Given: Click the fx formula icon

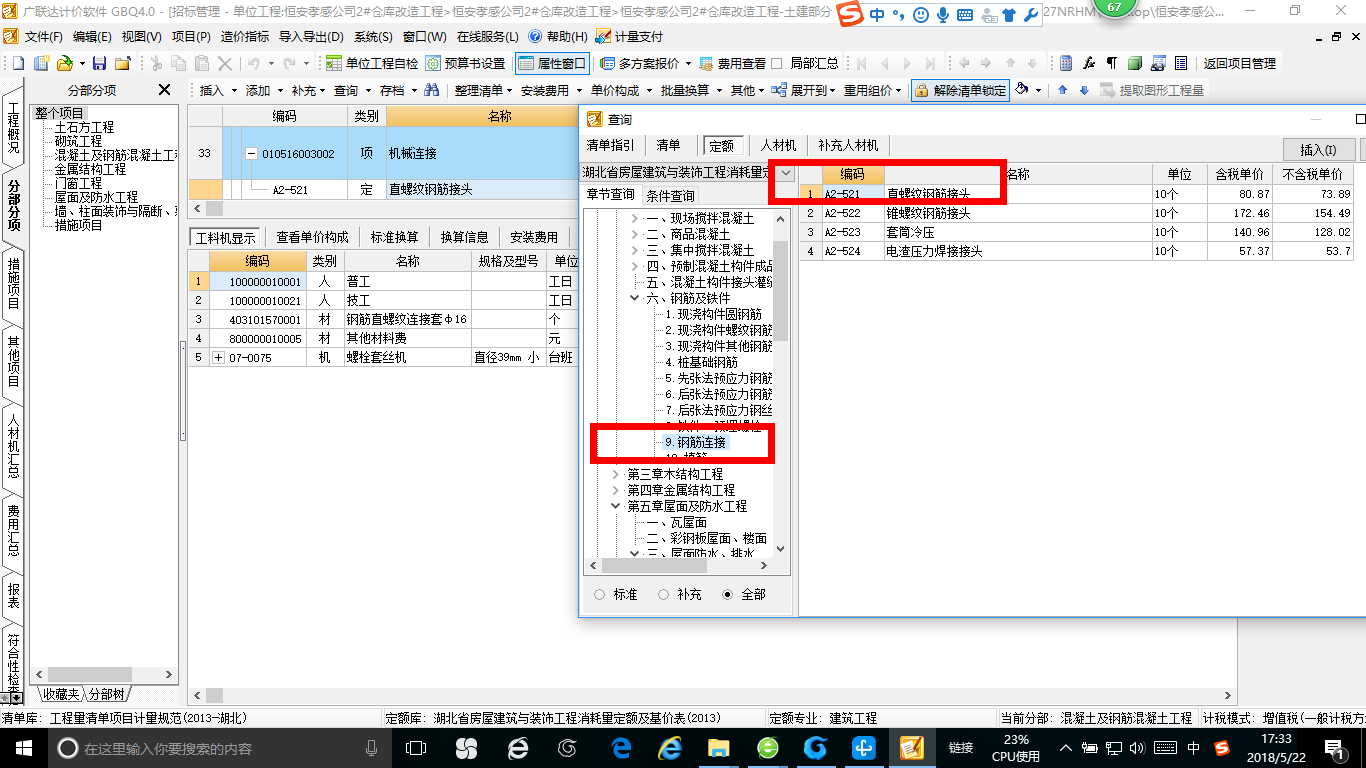Looking at the screenshot, I should point(1090,63).
